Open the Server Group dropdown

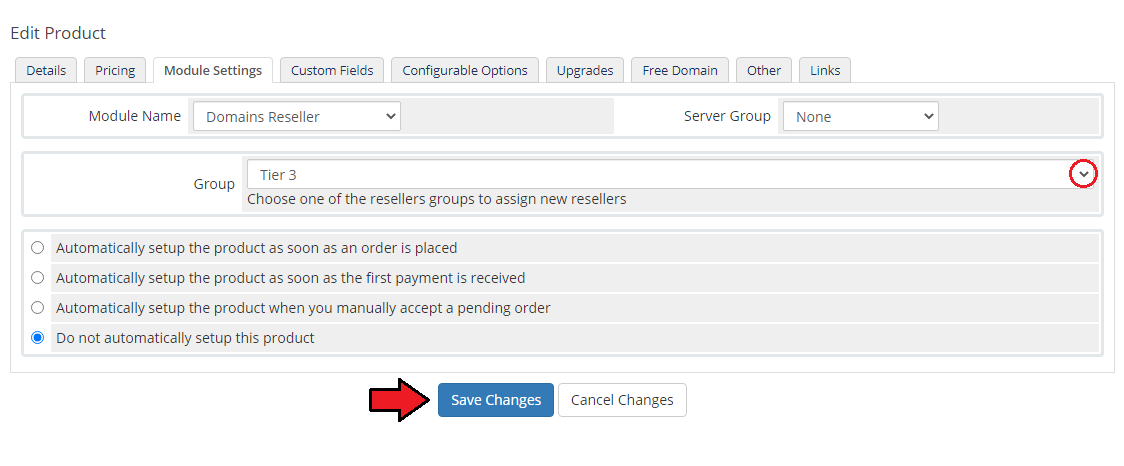coord(859,116)
